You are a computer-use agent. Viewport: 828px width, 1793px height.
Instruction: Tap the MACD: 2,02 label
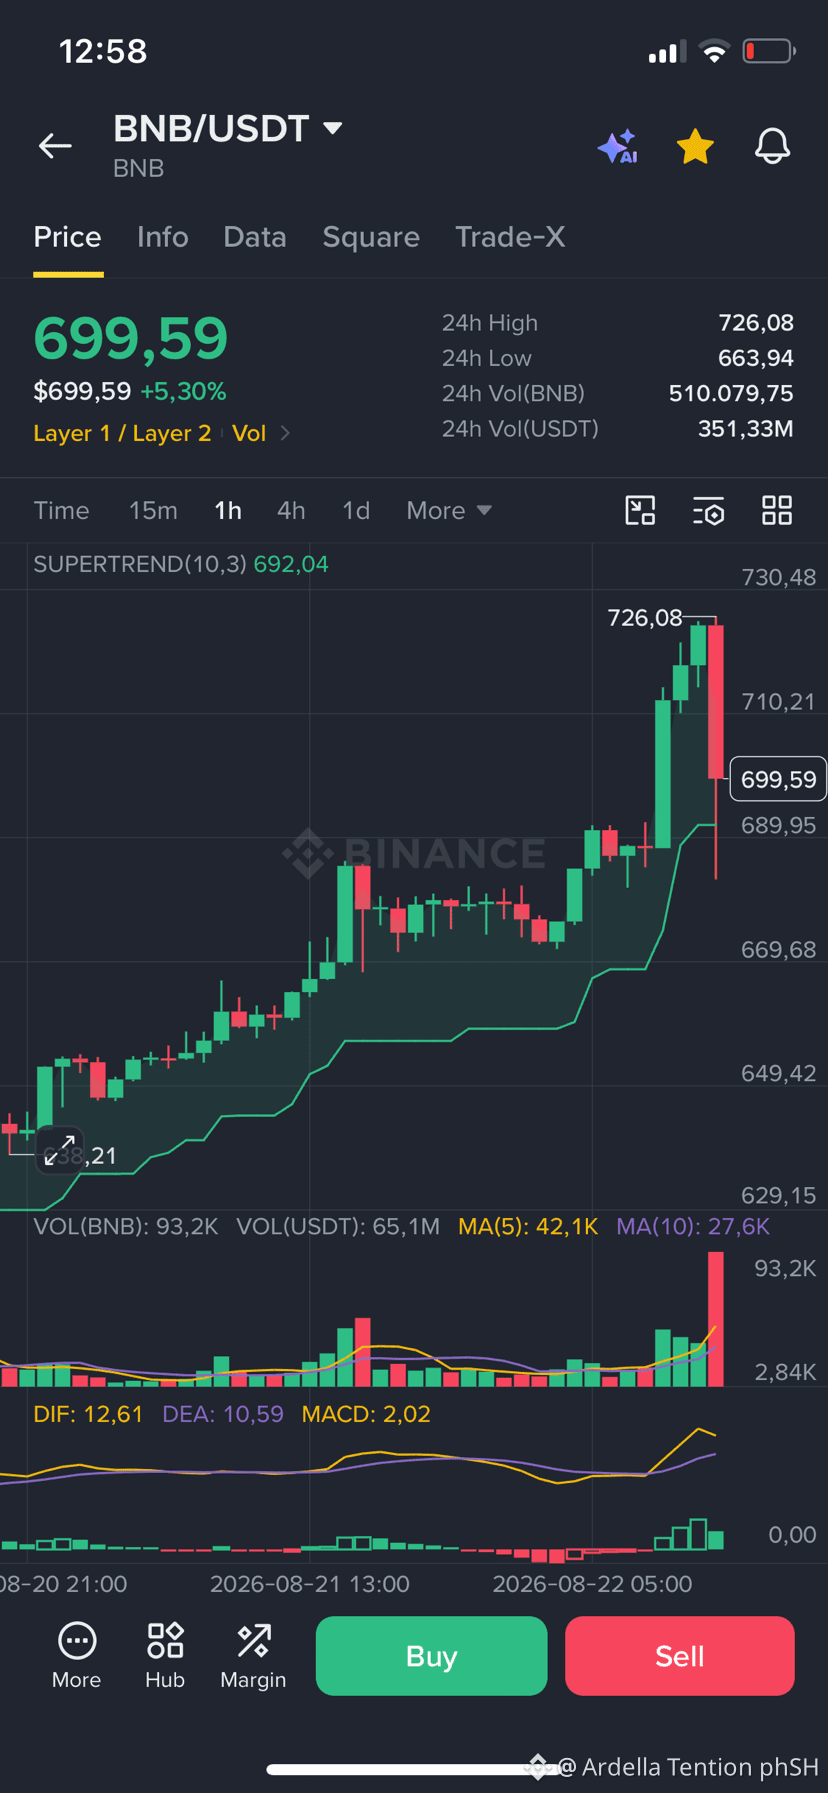366,1415
